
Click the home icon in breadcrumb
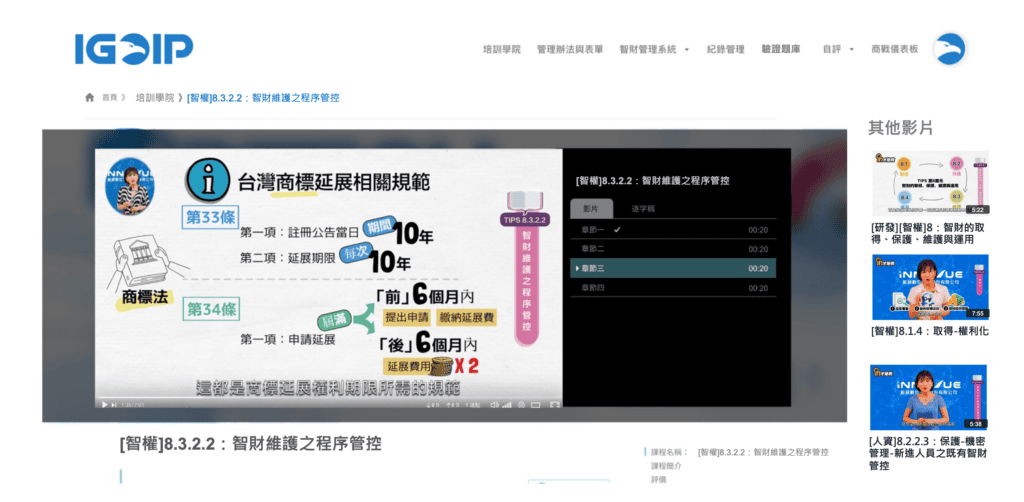(x=90, y=98)
